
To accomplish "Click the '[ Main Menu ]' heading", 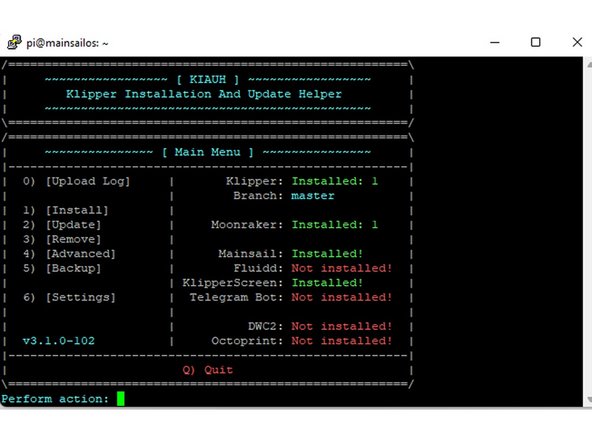I will 208,152.
